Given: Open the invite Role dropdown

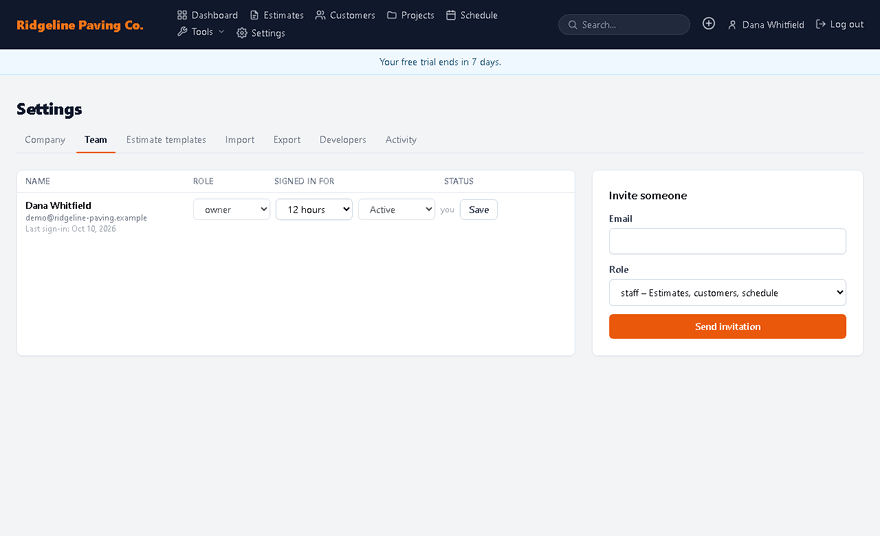Looking at the screenshot, I should click(727, 292).
